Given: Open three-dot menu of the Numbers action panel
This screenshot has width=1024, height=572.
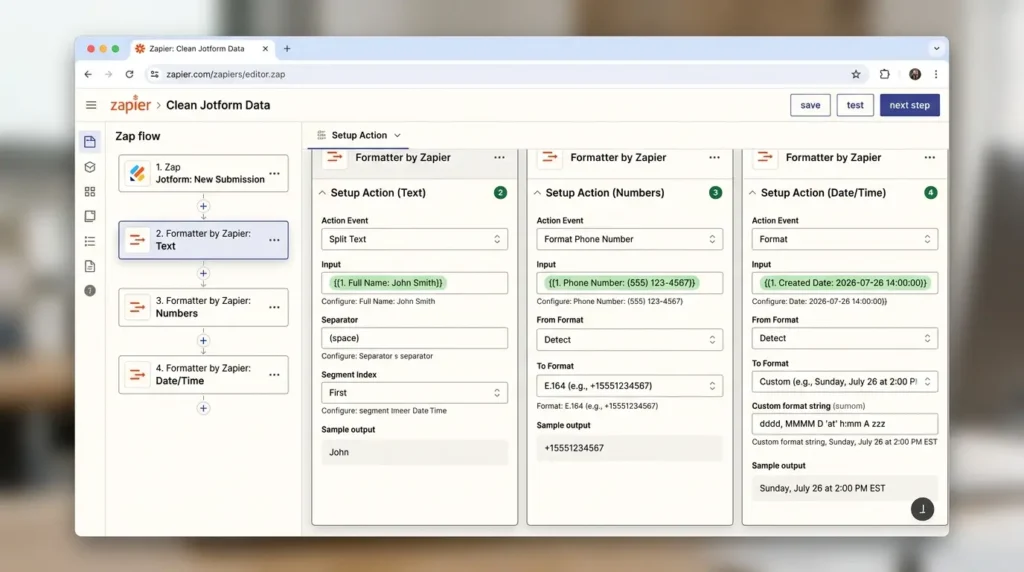Looking at the screenshot, I should tap(714, 157).
